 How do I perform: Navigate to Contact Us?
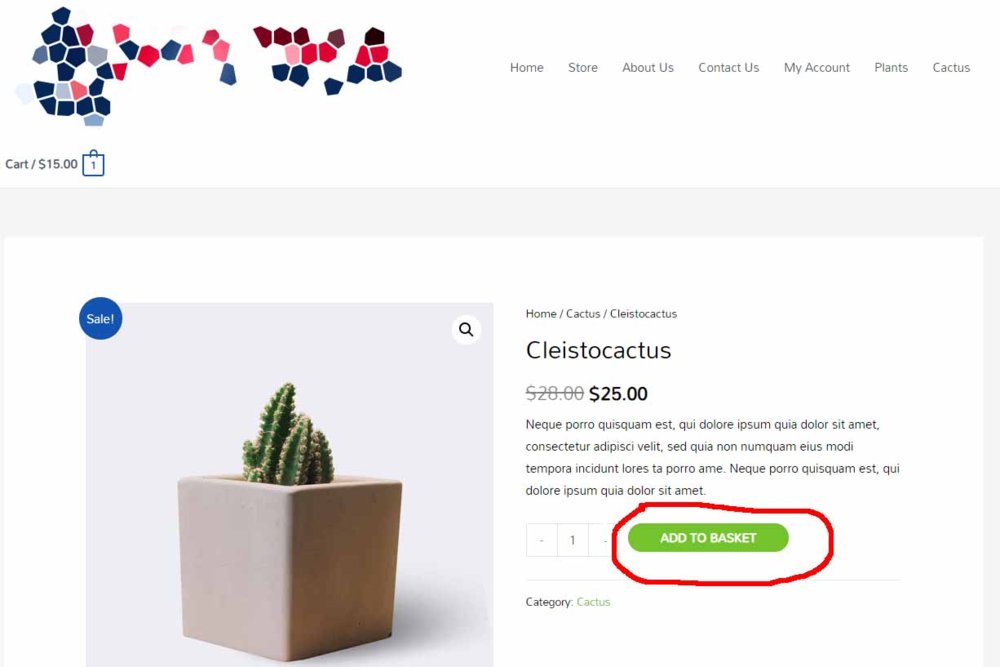729,68
